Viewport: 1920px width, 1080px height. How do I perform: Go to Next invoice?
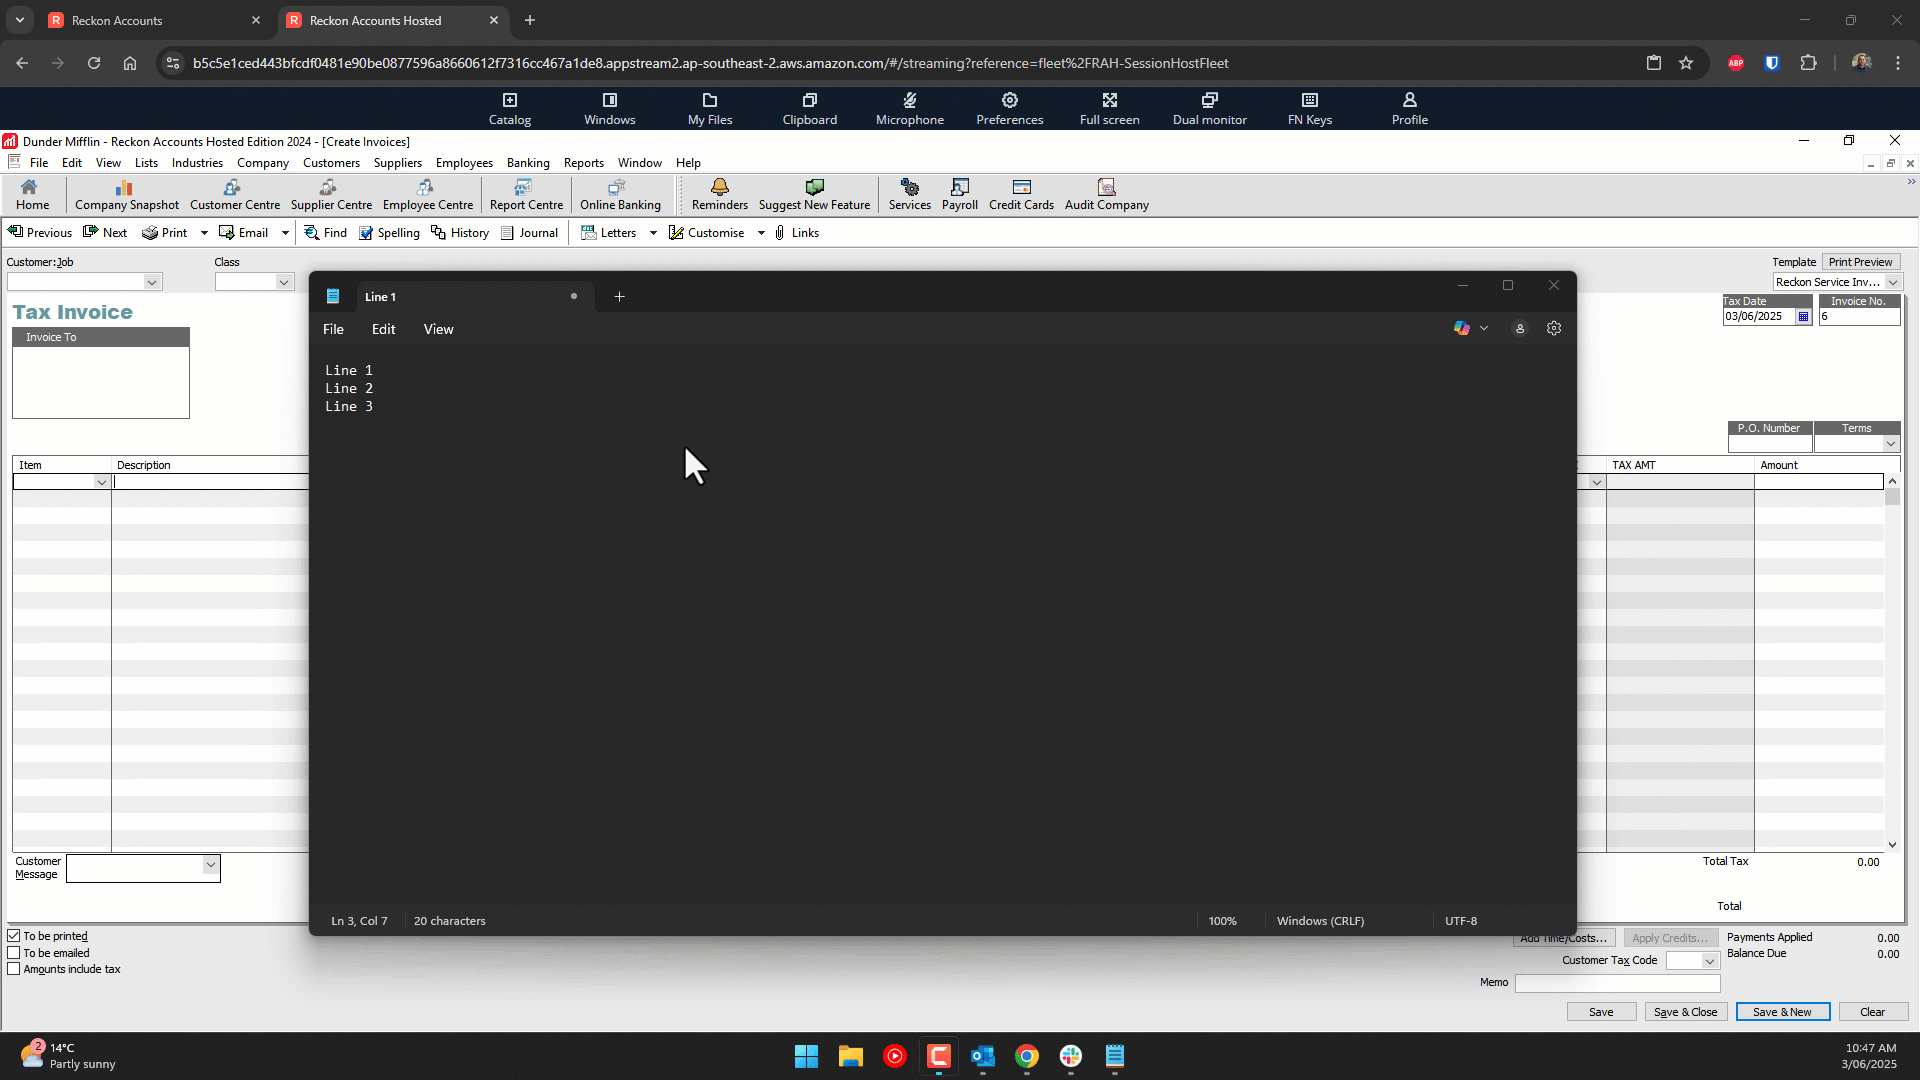point(105,233)
